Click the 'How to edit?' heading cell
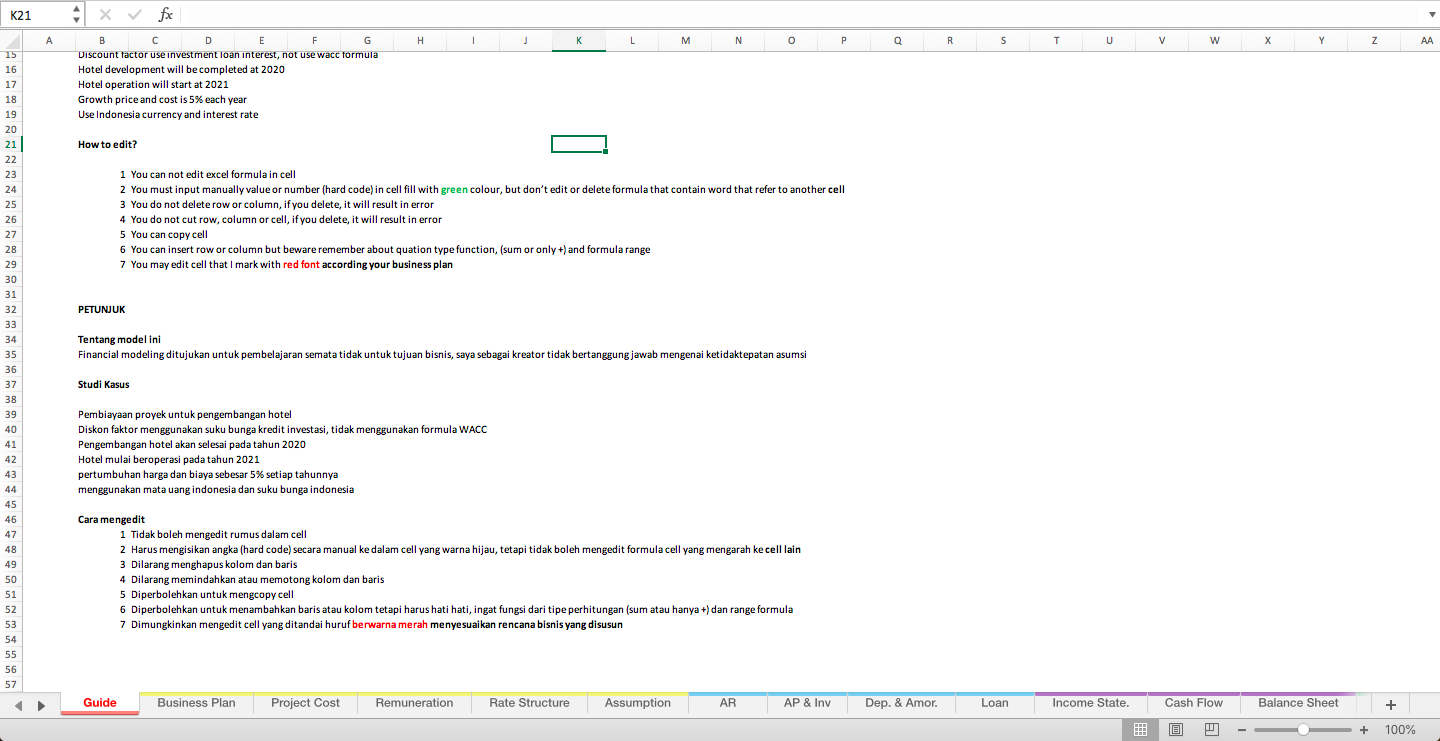Image resolution: width=1440 pixels, height=741 pixels. (107, 144)
